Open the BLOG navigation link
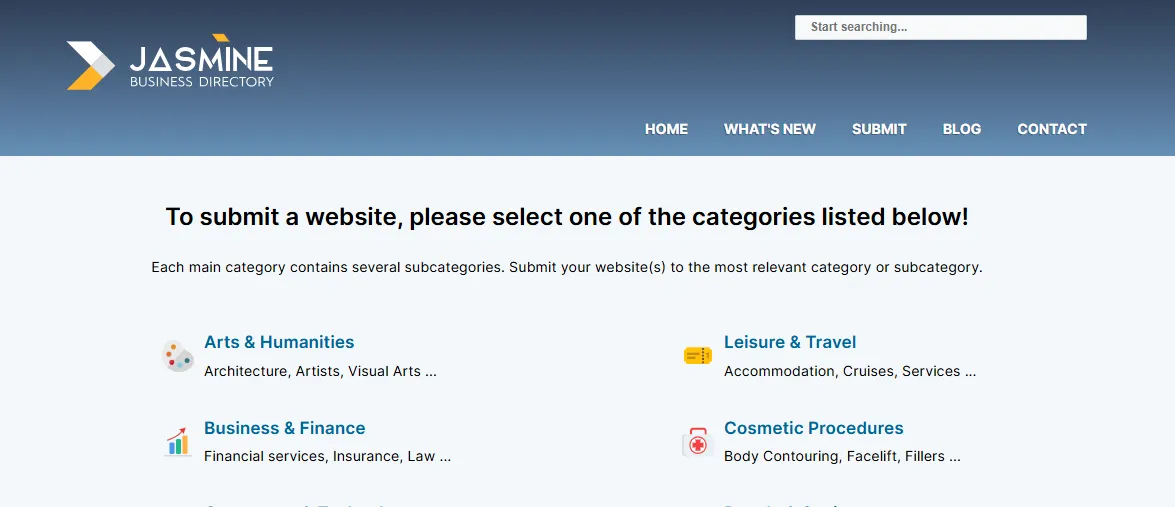The width and height of the screenshot is (1175, 507). point(961,129)
